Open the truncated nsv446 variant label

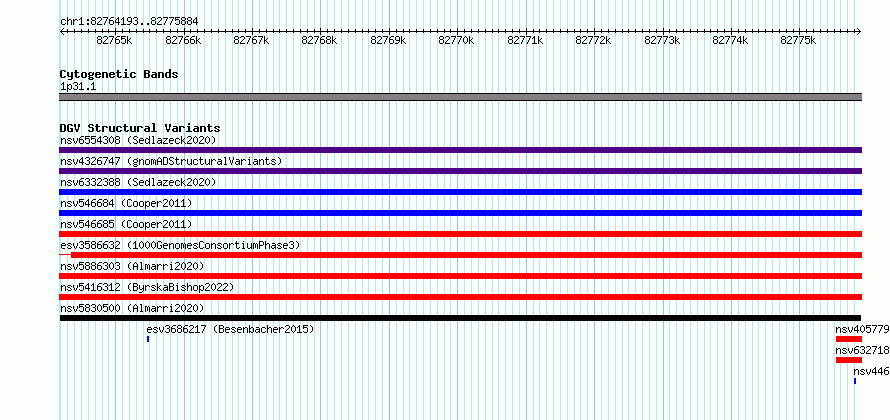(x=871, y=371)
